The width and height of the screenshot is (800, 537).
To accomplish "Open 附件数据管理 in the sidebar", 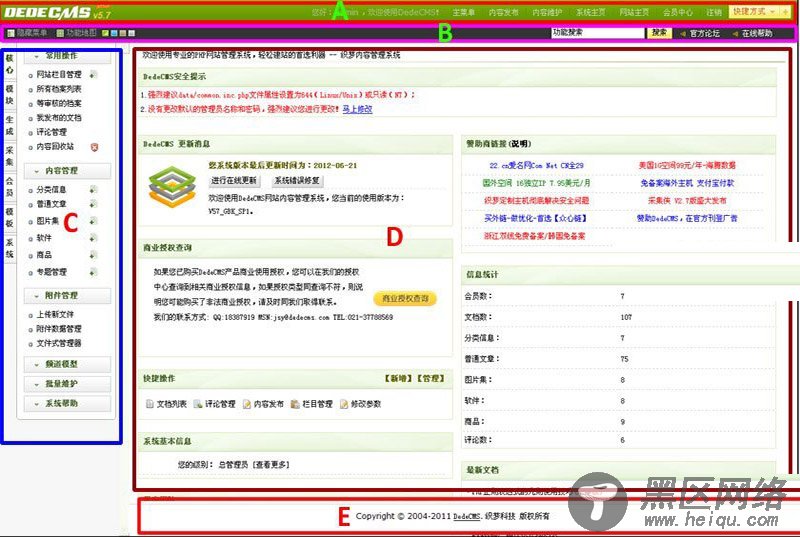I will (x=59, y=329).
